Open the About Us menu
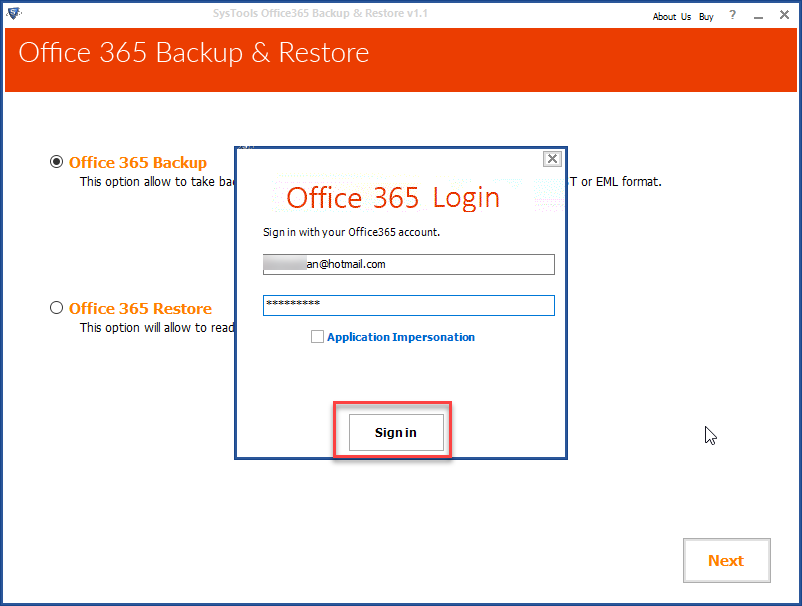 point(671,16)
